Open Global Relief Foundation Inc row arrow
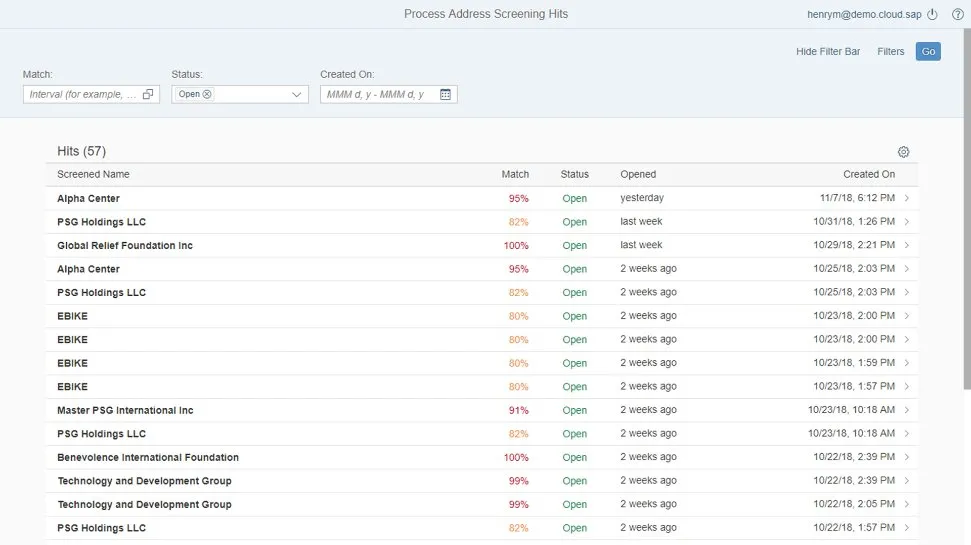 (x=906, y=245)
